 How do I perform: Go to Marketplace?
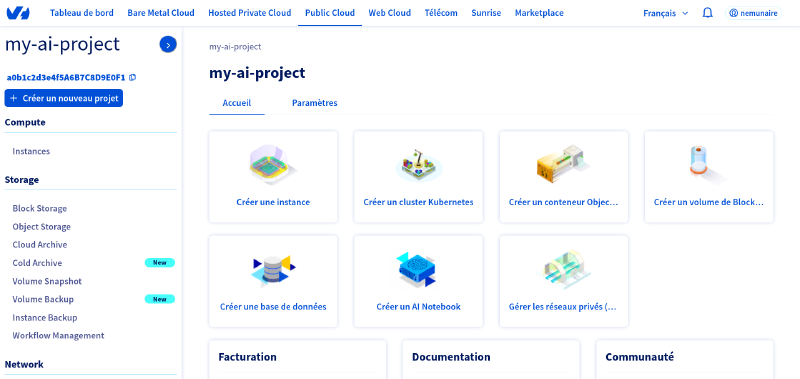539,13
